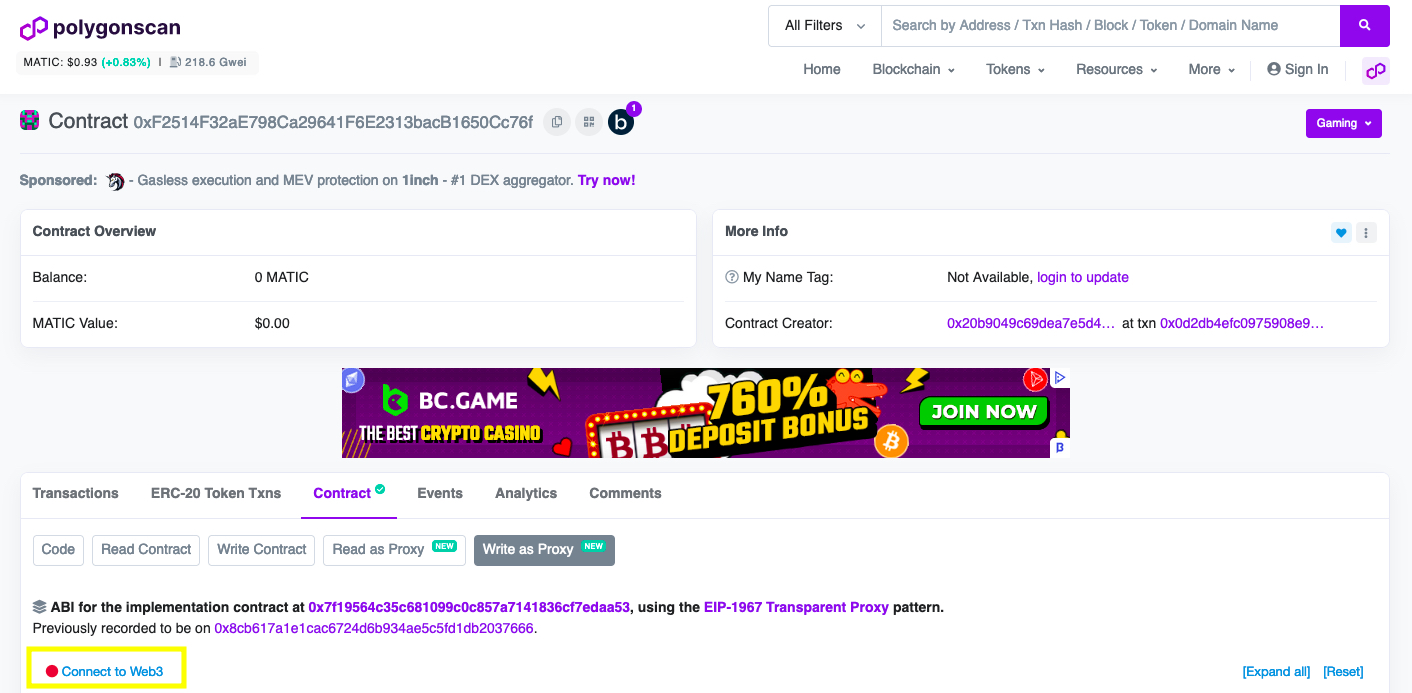This screenshot has height=693, width=1412.
Task: Click the heart icon in More Info
Action: coord(1341,233)
